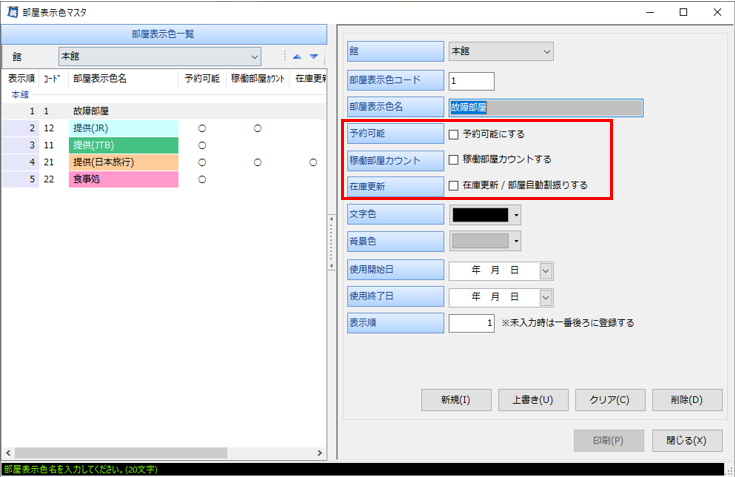Open the 背景色 gray color picker
Viewport: 735px width, 477px height.
click(x=487, y=241)
